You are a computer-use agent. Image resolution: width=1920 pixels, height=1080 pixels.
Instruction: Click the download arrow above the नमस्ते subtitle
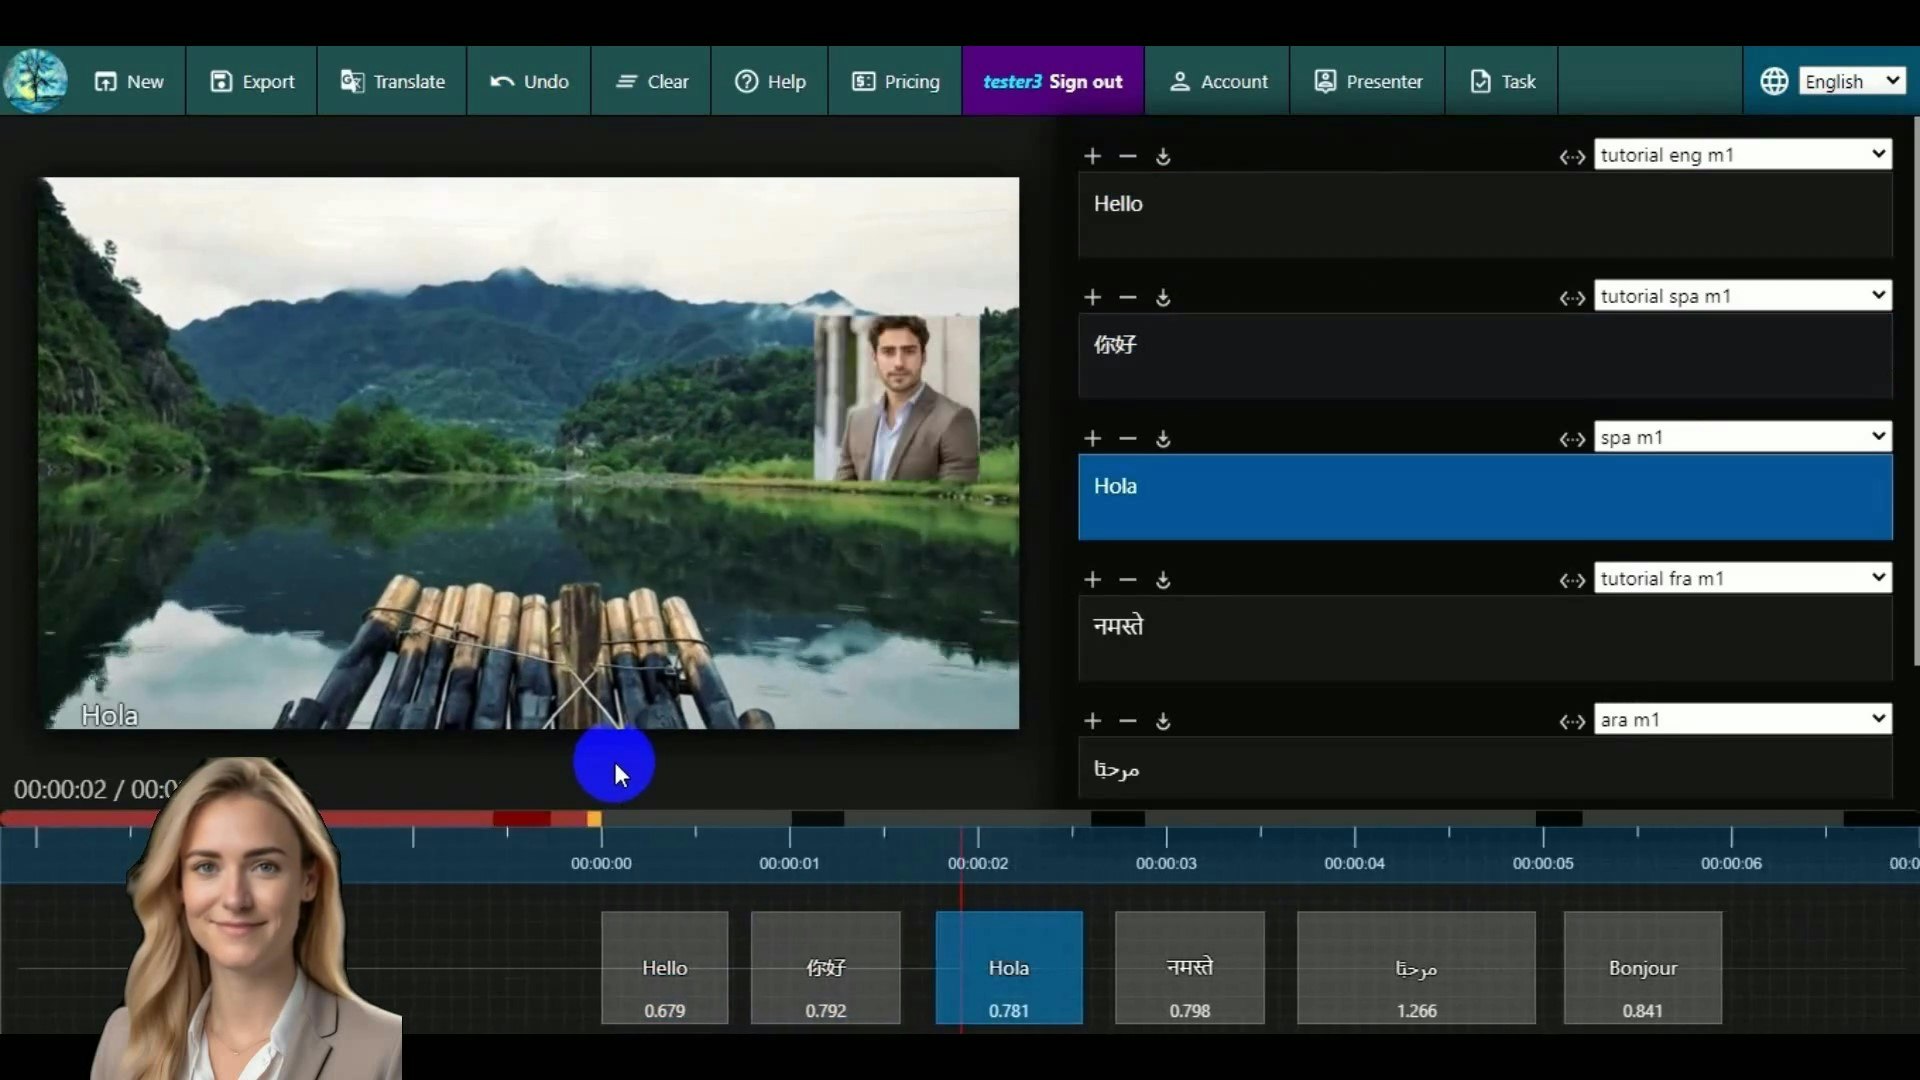(1163, 580)
